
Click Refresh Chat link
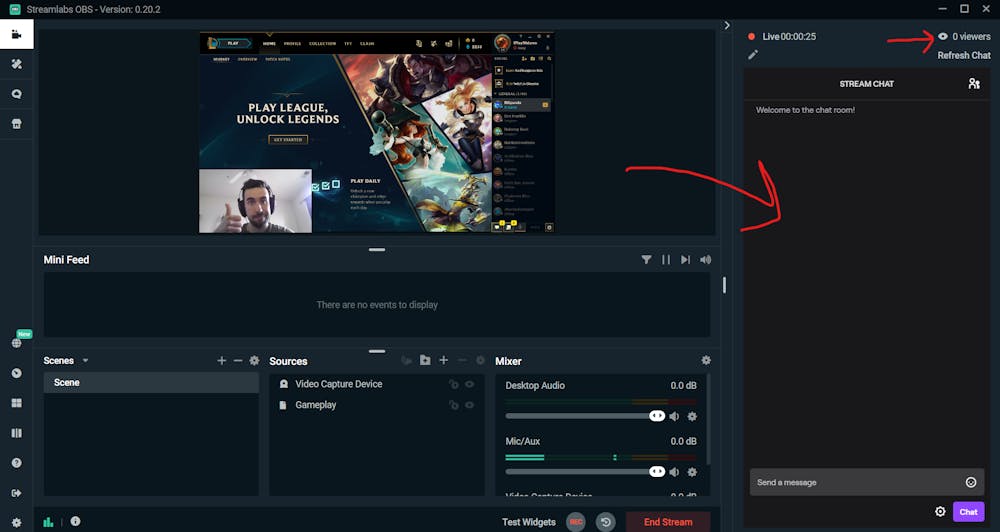click(x=964, y=55)
